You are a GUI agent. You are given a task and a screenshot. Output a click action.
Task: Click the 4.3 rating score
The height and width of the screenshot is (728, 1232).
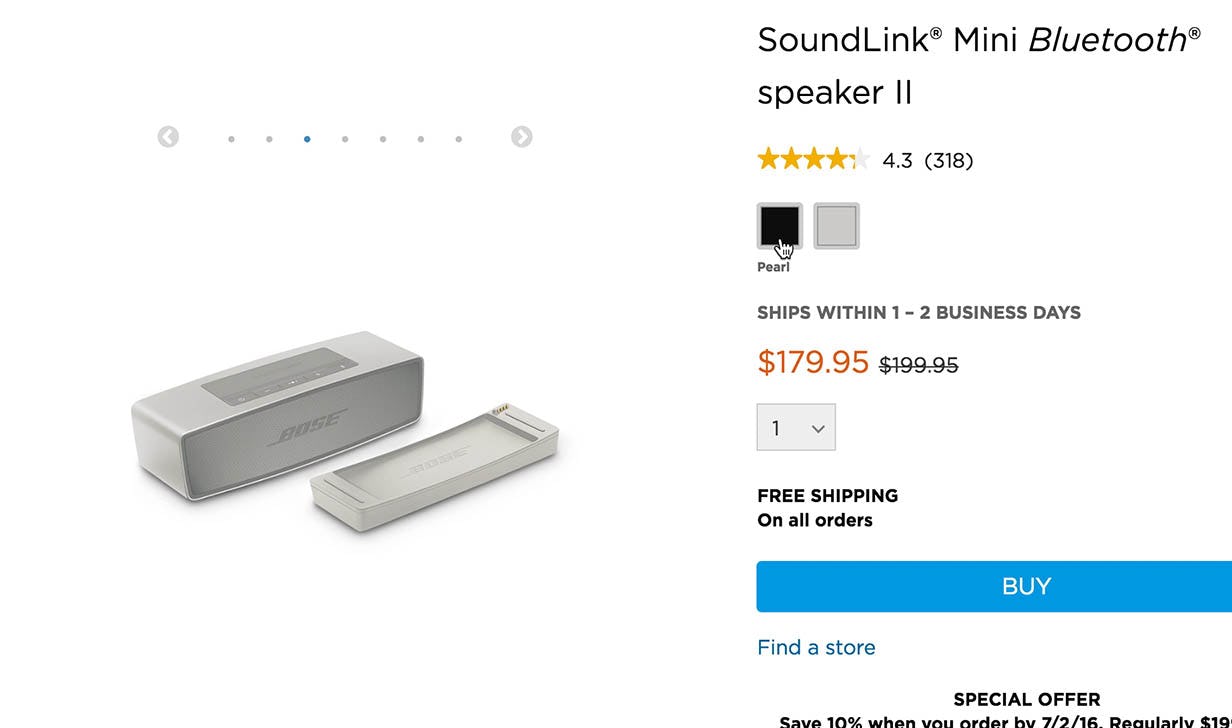tap(897, 160)
